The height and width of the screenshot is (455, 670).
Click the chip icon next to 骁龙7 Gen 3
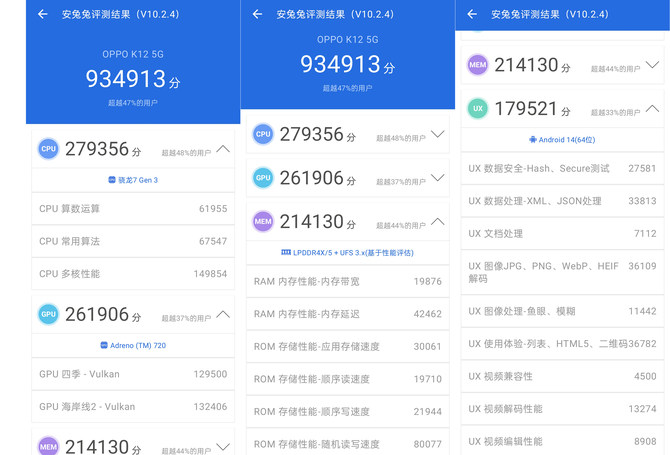click(112, 180)
